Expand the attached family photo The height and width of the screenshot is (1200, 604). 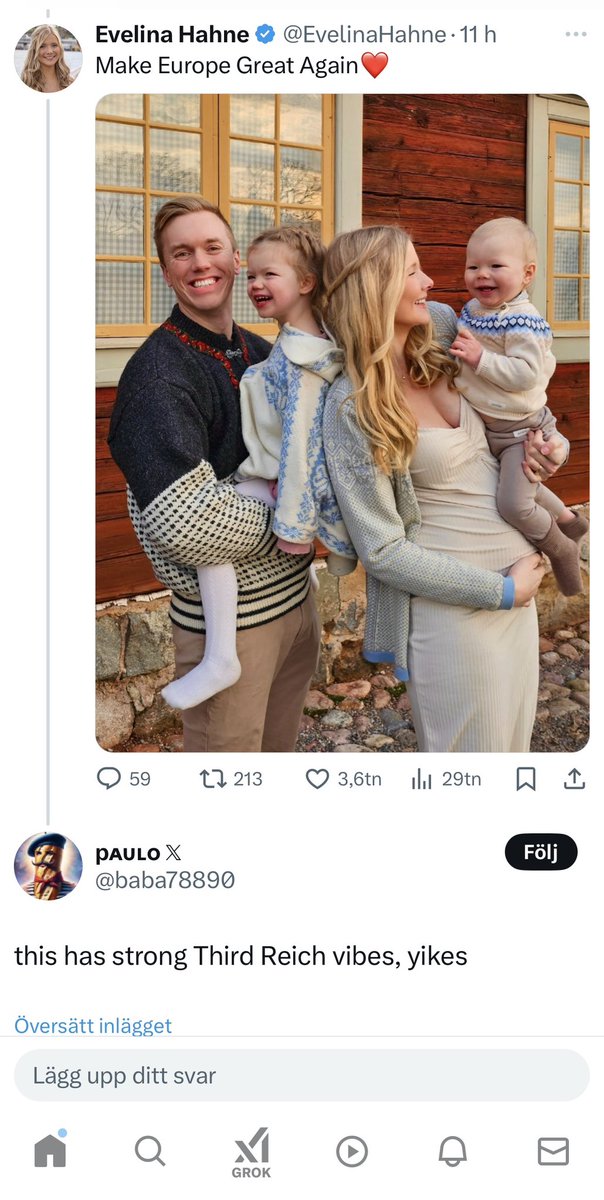pos(342,422)
